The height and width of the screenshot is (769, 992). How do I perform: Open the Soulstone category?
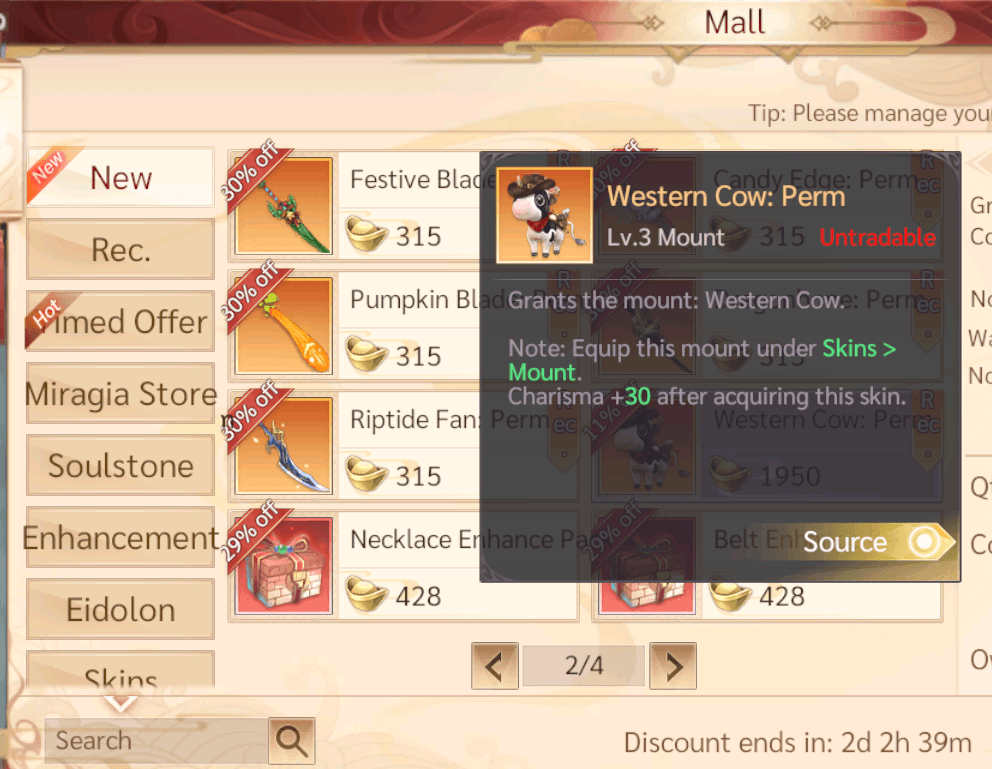(x=121, y=465)
